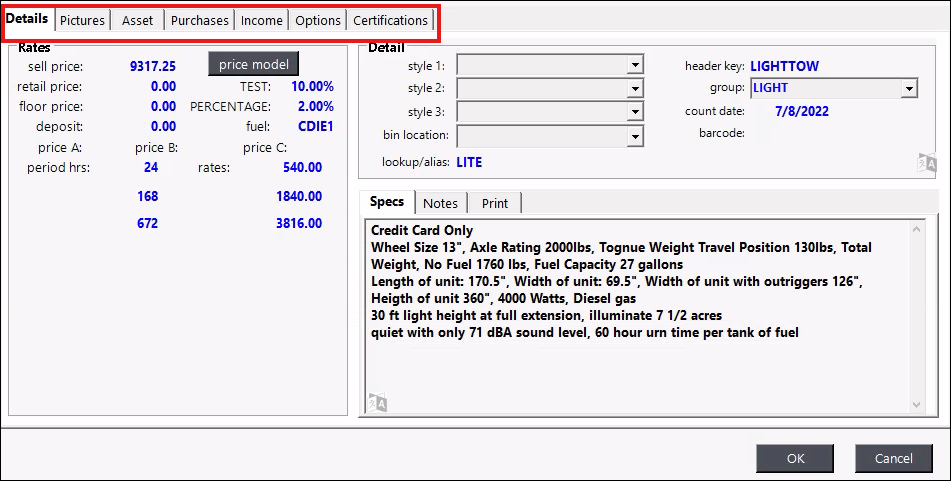The height and width of the screenshot is (481, 951).
Task: Confirm with the OK button
Action: click(x=795, y=459)
